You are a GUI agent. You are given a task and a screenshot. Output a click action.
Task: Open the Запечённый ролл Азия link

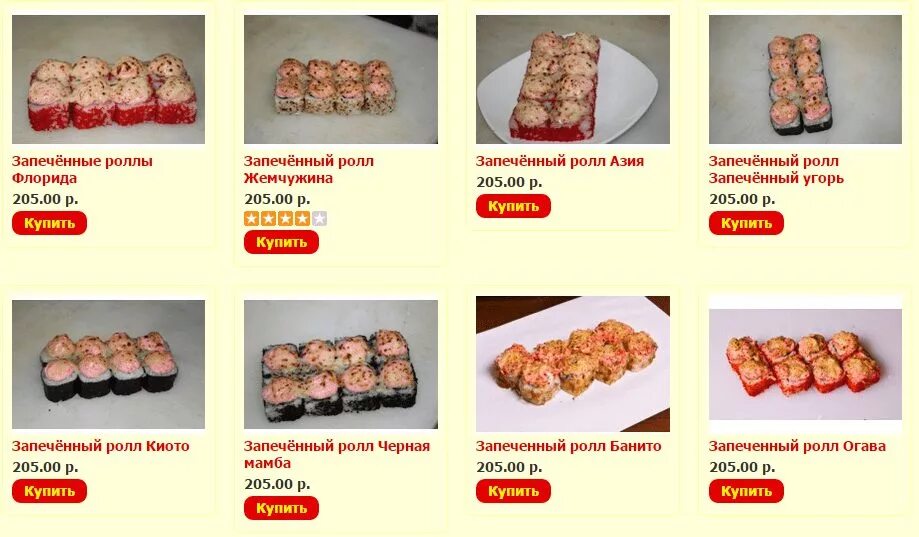point(560,161)
